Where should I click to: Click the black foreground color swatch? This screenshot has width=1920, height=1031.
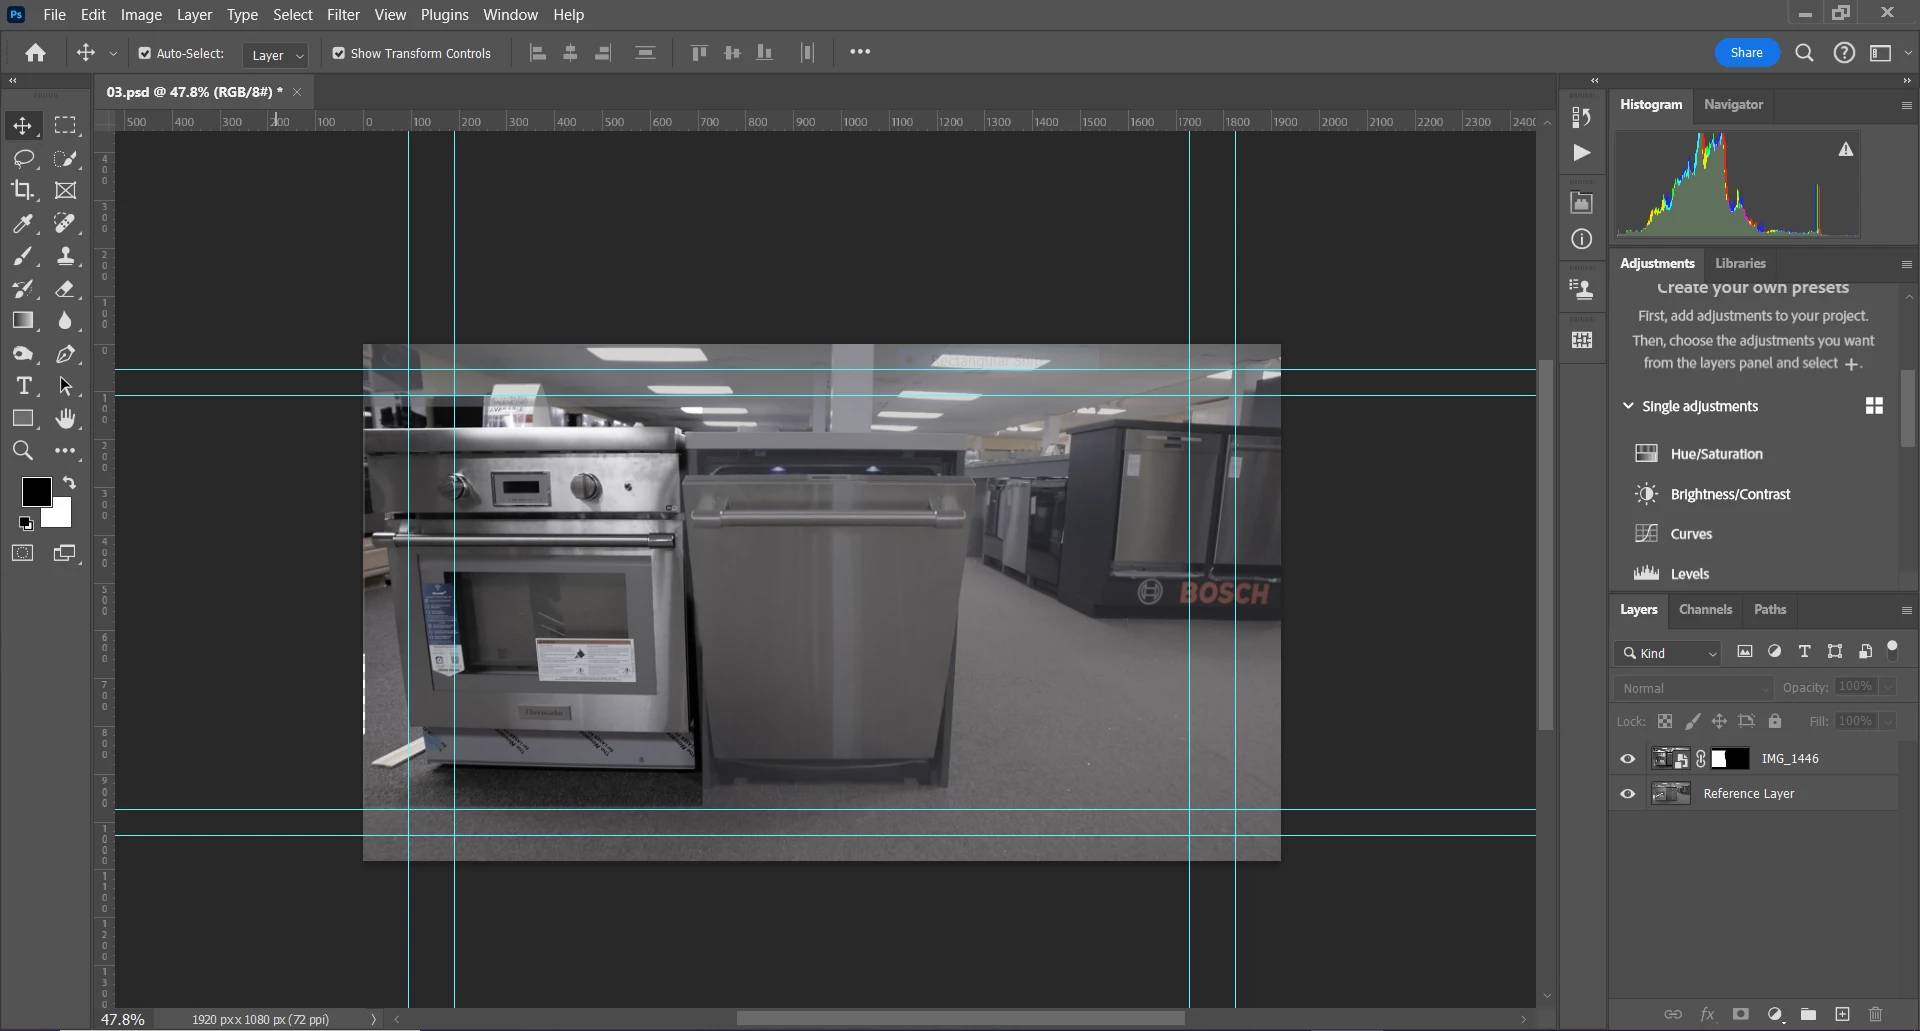tap(36, 491)
